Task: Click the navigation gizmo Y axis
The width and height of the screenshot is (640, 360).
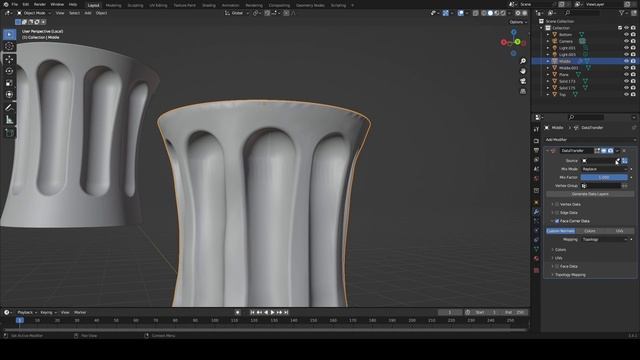Action: tap(518, 42)
